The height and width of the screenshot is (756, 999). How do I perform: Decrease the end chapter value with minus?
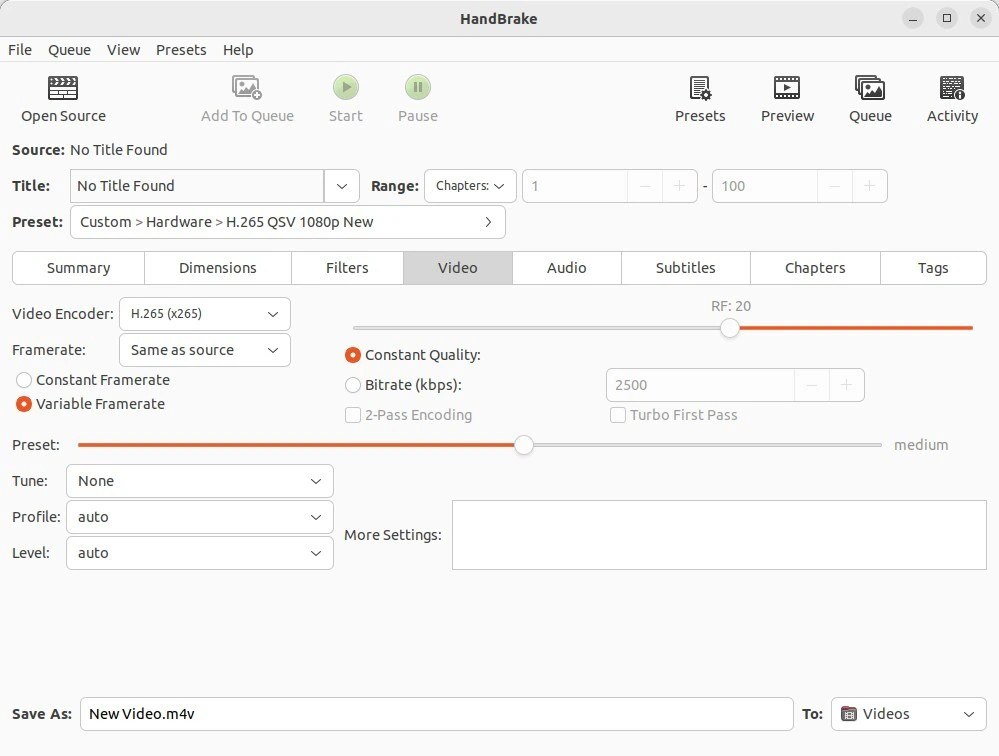pos(835,186)
